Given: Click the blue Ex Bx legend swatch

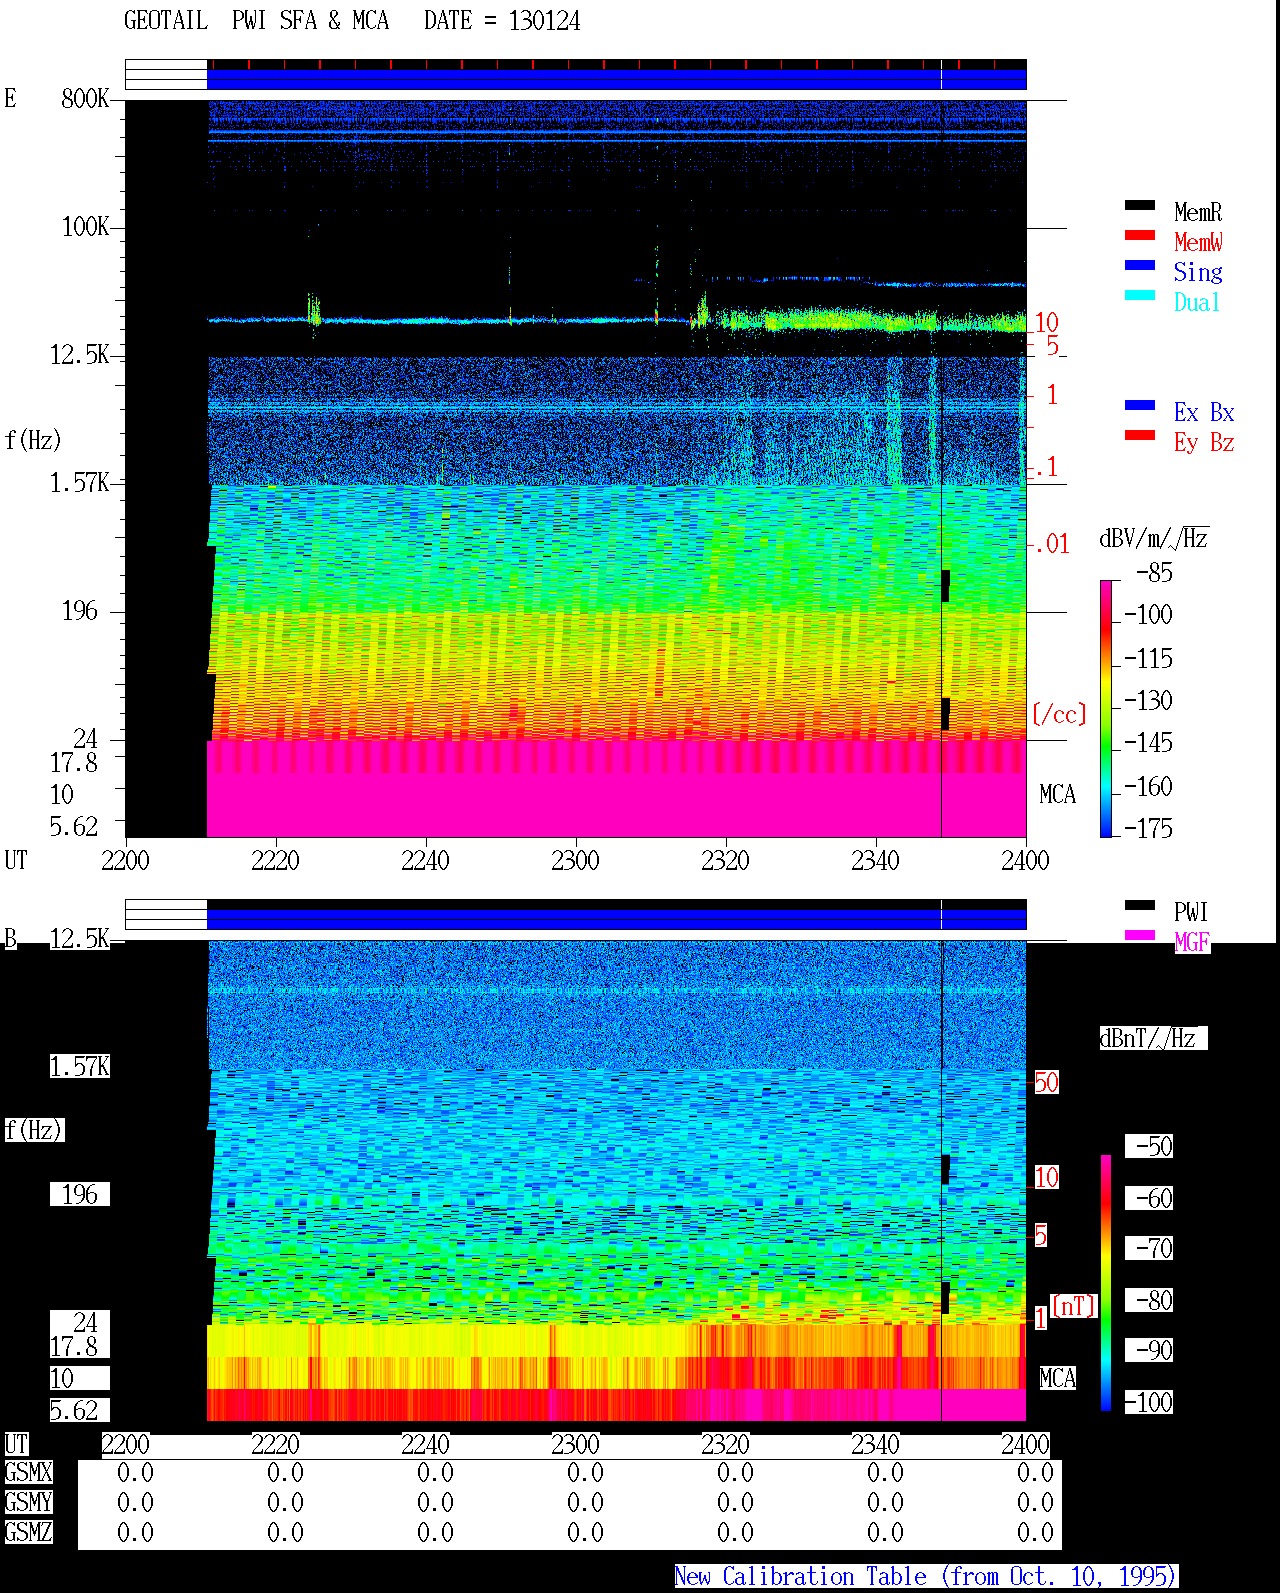Looking at the screenshot, I should coord(1140,406).
